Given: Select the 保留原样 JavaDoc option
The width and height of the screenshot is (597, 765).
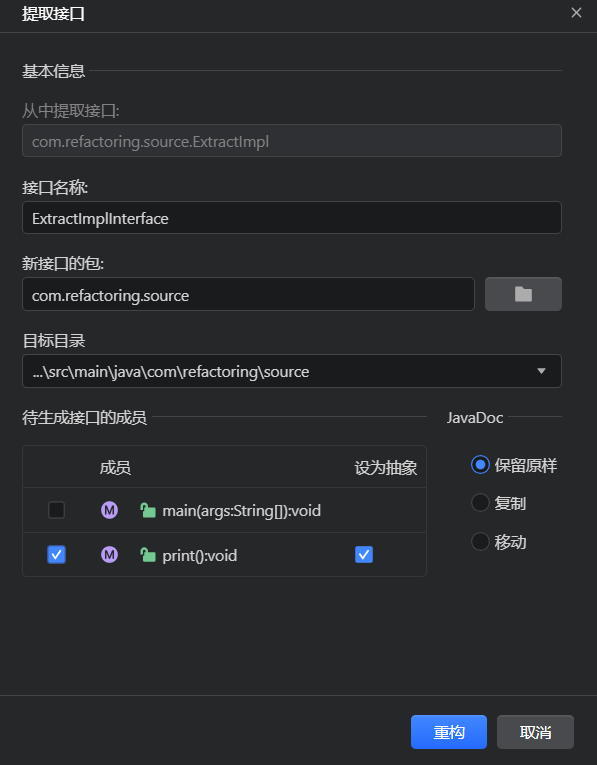Looking at the screenshot, I should point(480,465).
